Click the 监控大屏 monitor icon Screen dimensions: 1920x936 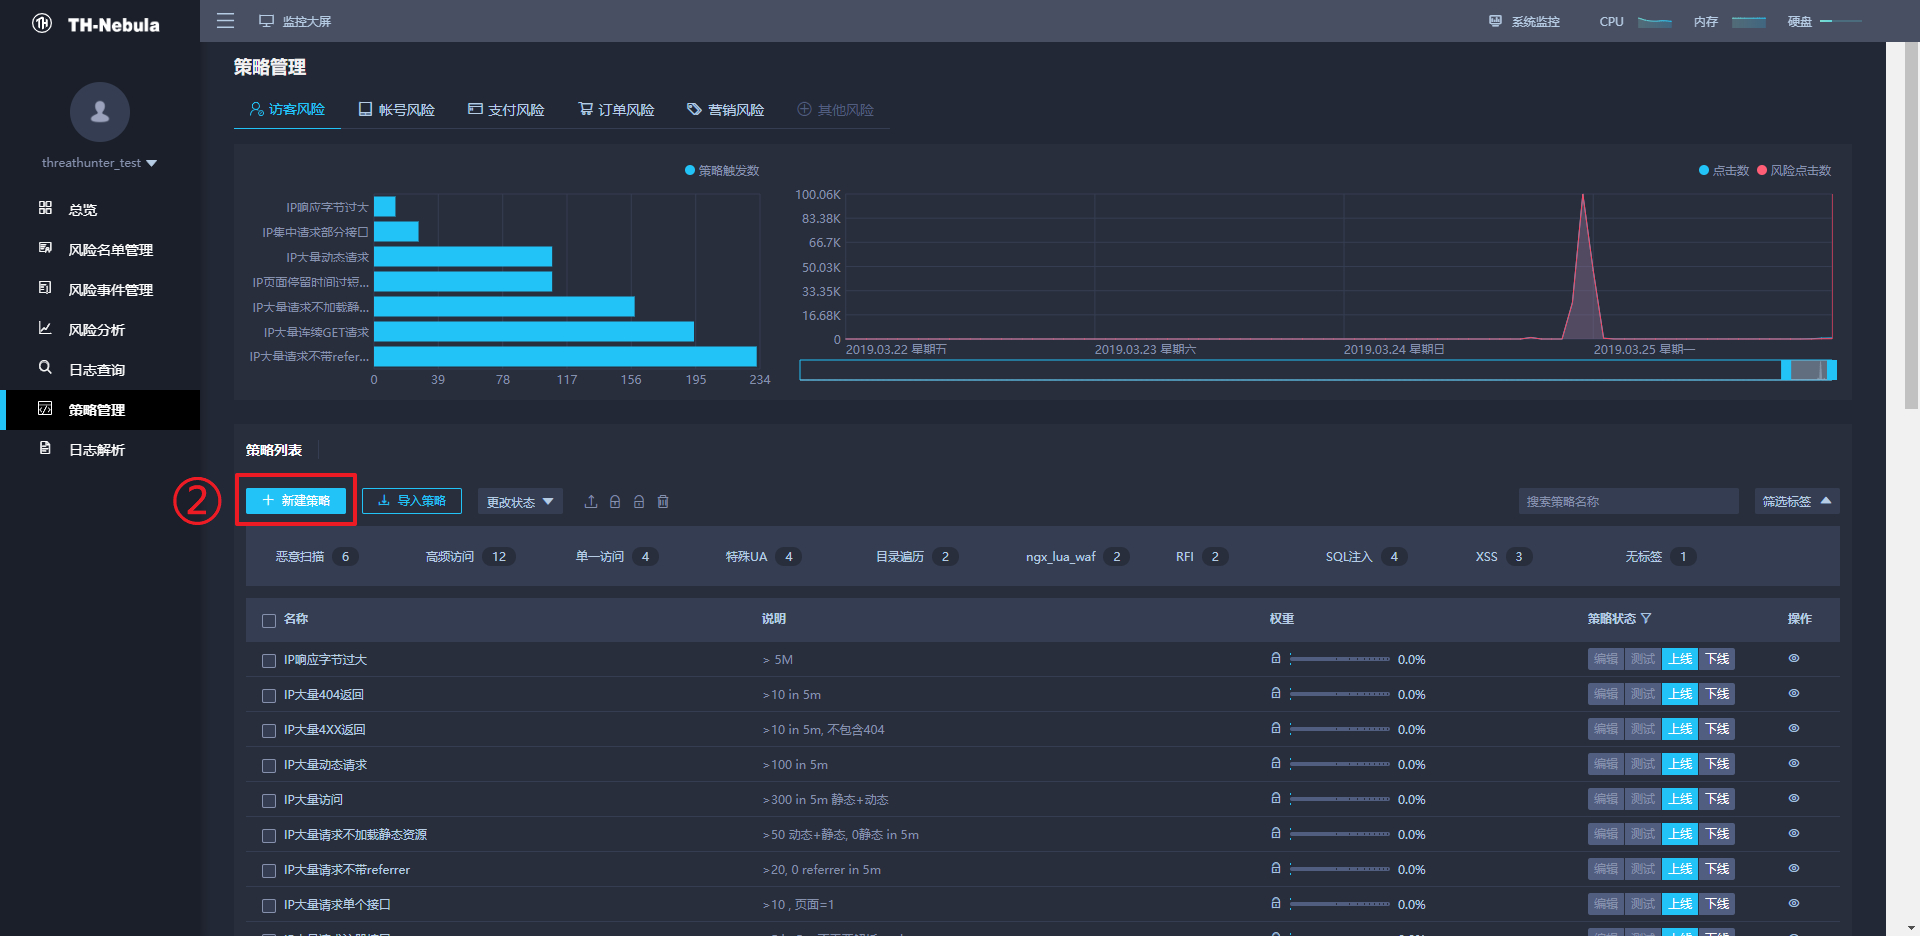point(266,21)
